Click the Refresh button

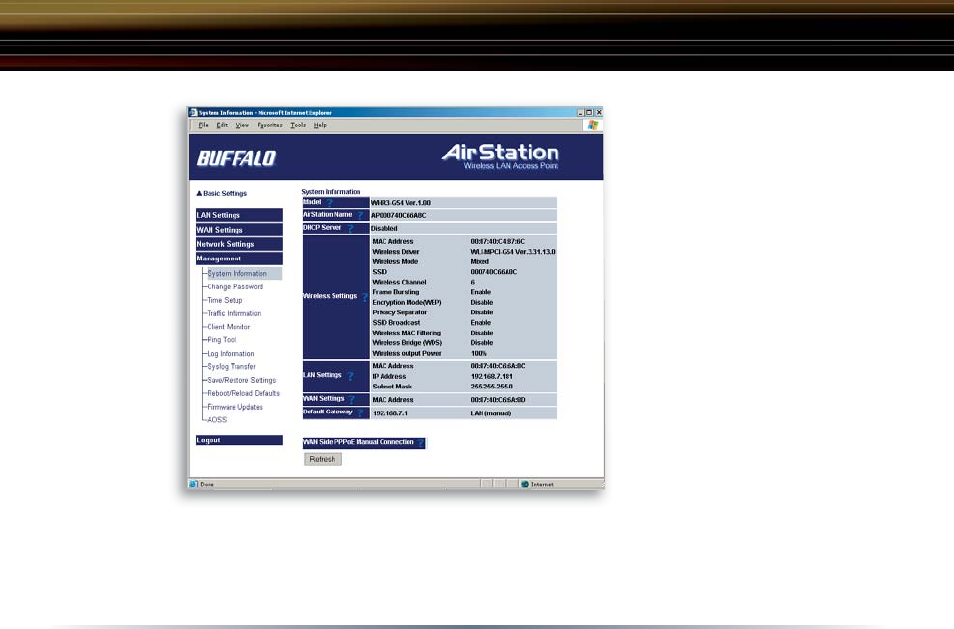click(322, 459)
